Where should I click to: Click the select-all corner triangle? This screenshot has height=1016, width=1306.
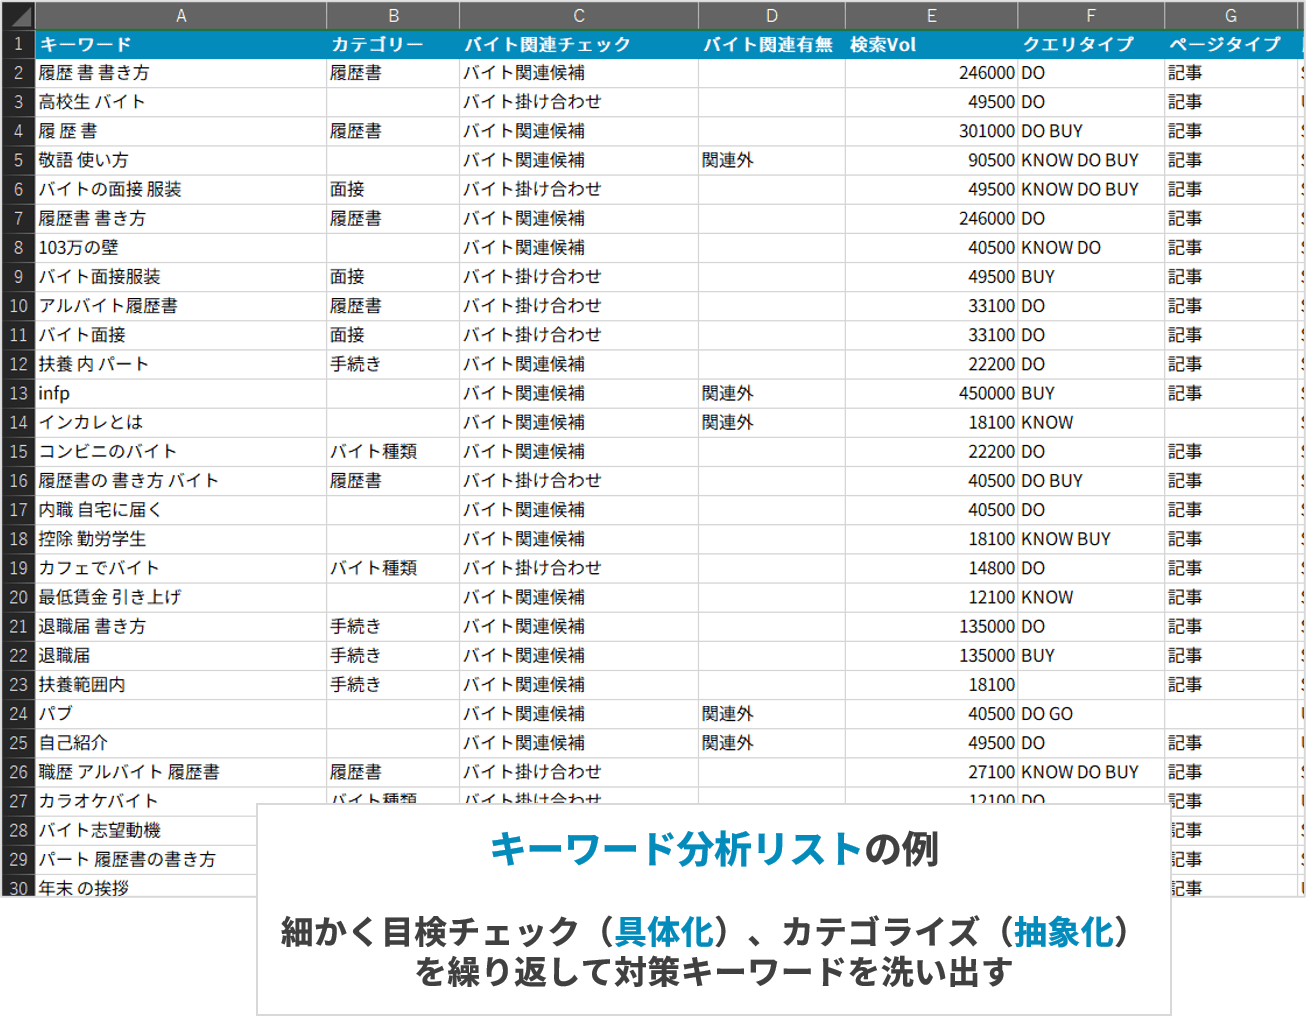click(x=18, y=16)
